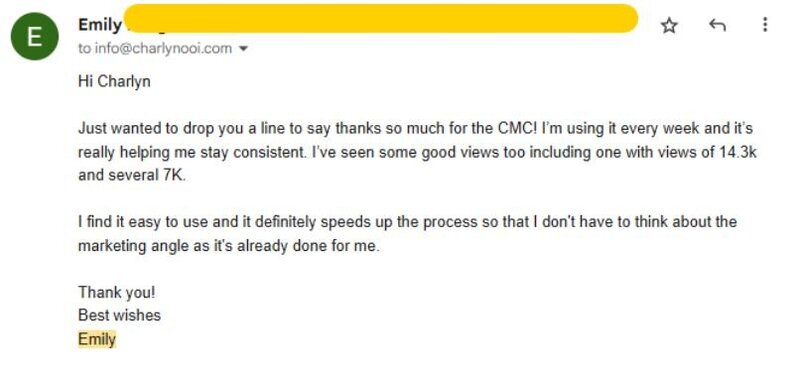
Task: Click the Thank you! line
Action: (x=116, y=292)
